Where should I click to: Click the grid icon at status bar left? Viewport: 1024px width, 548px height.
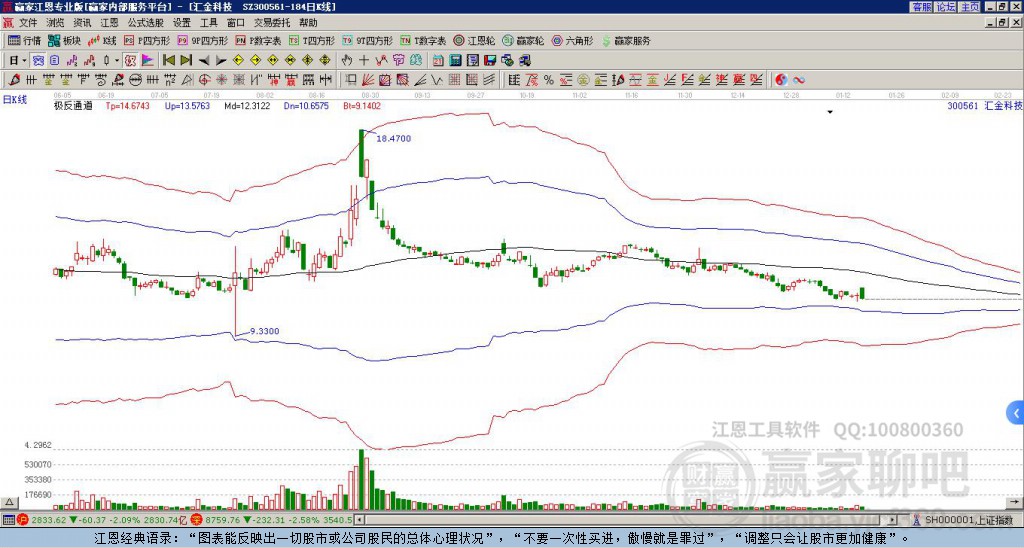pyautogui.click(x=8, y=520)
